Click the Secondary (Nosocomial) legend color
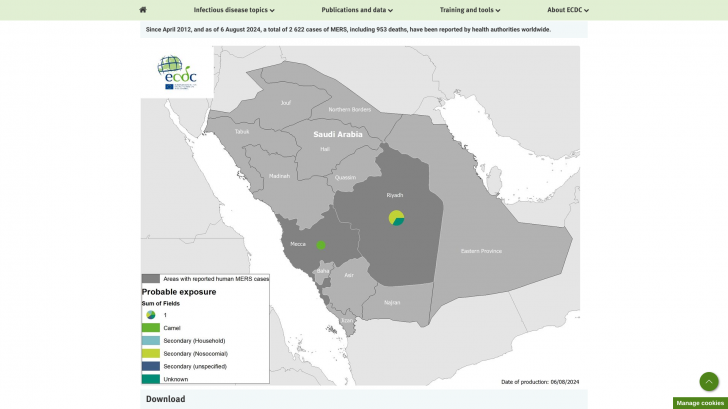Viewport: 728px width, 409px height. coord(151,354)
